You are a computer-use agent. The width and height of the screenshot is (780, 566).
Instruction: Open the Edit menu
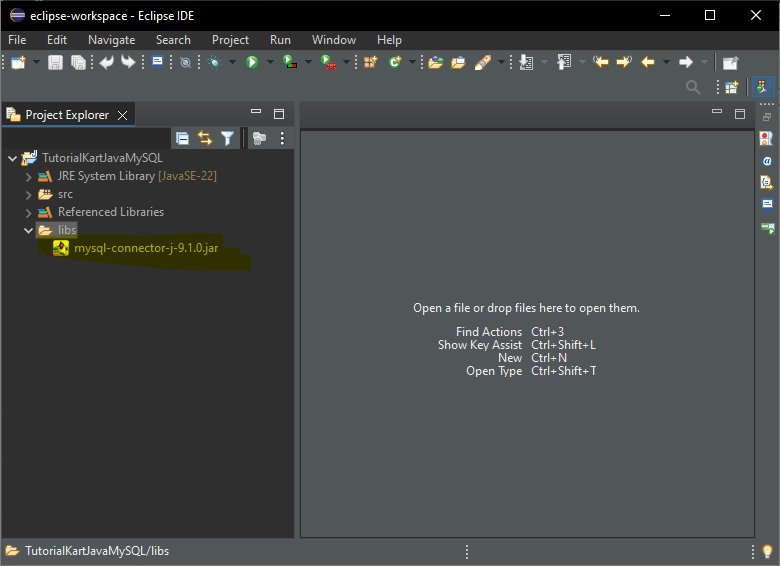pyautogui.click(x=57, y=40)
